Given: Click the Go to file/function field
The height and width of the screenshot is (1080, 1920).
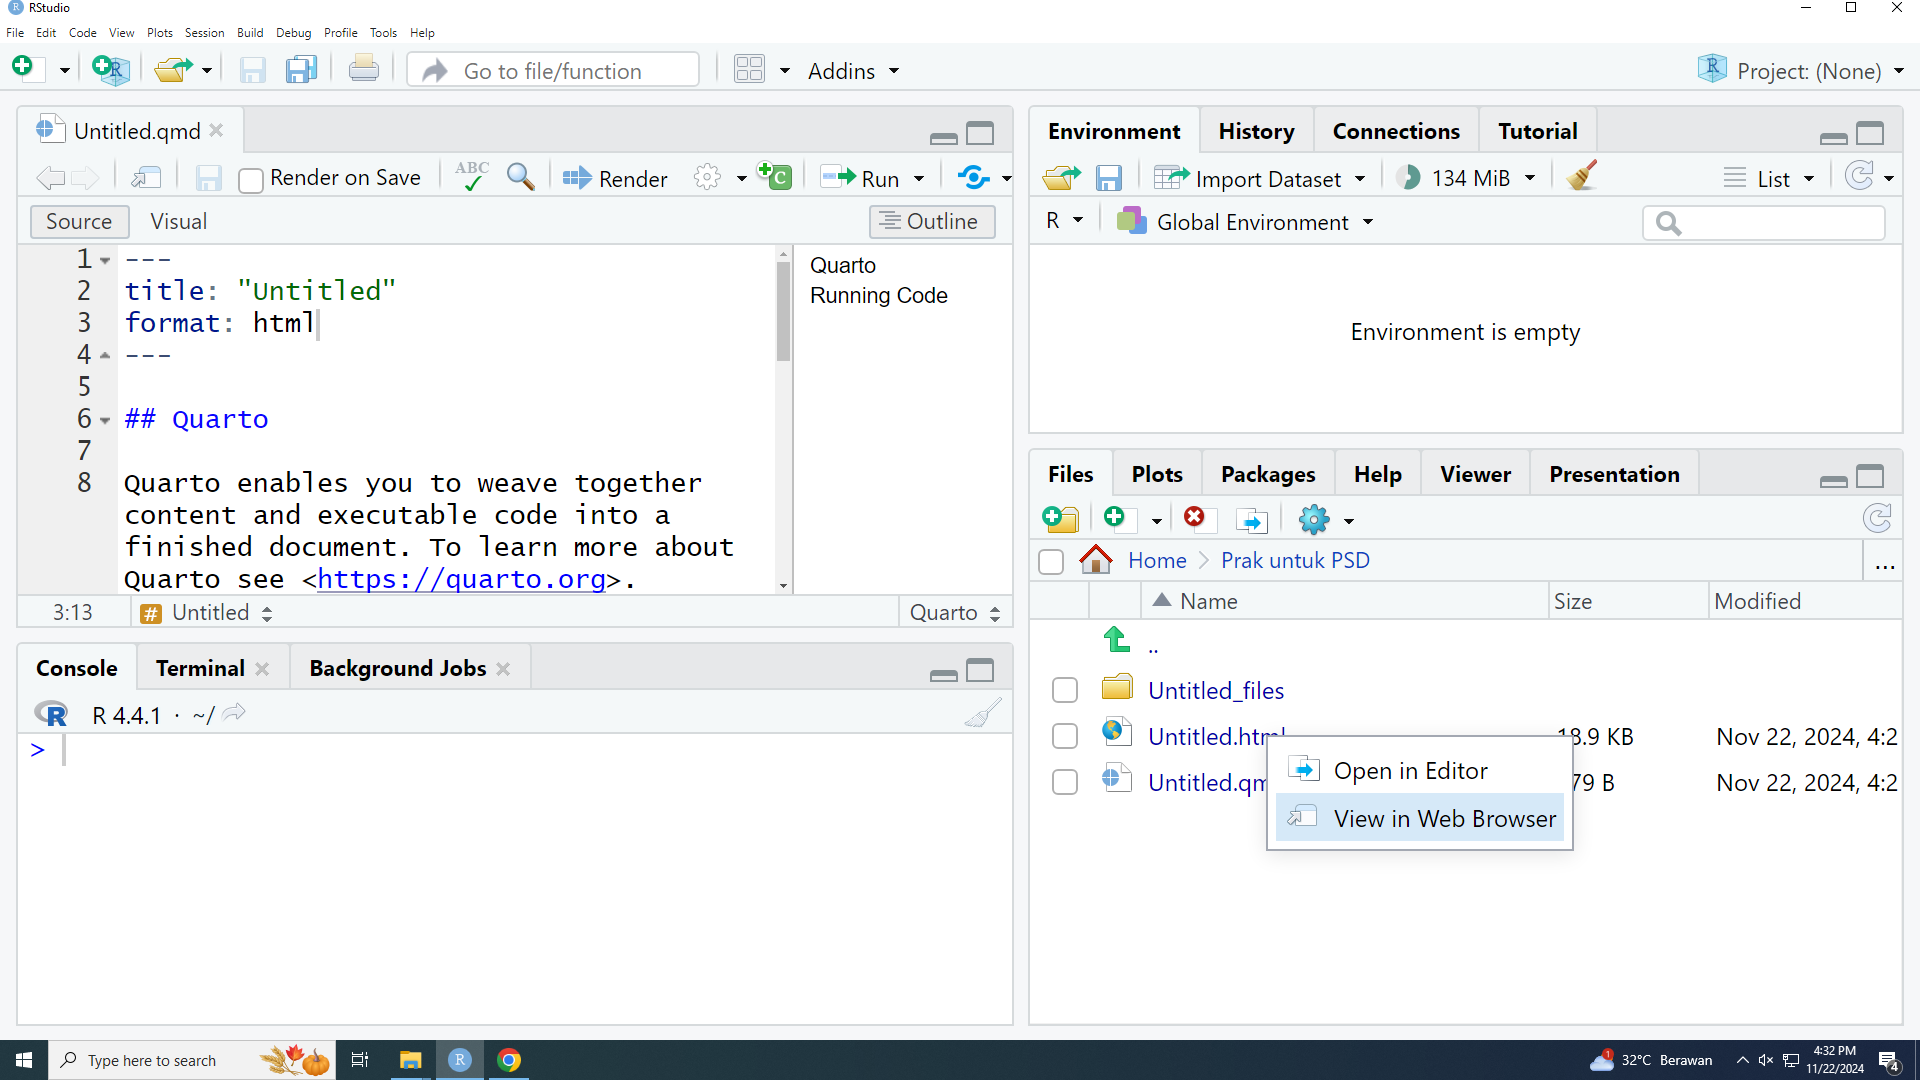Looking at the screenshot, I should click(x=553, y=71).
